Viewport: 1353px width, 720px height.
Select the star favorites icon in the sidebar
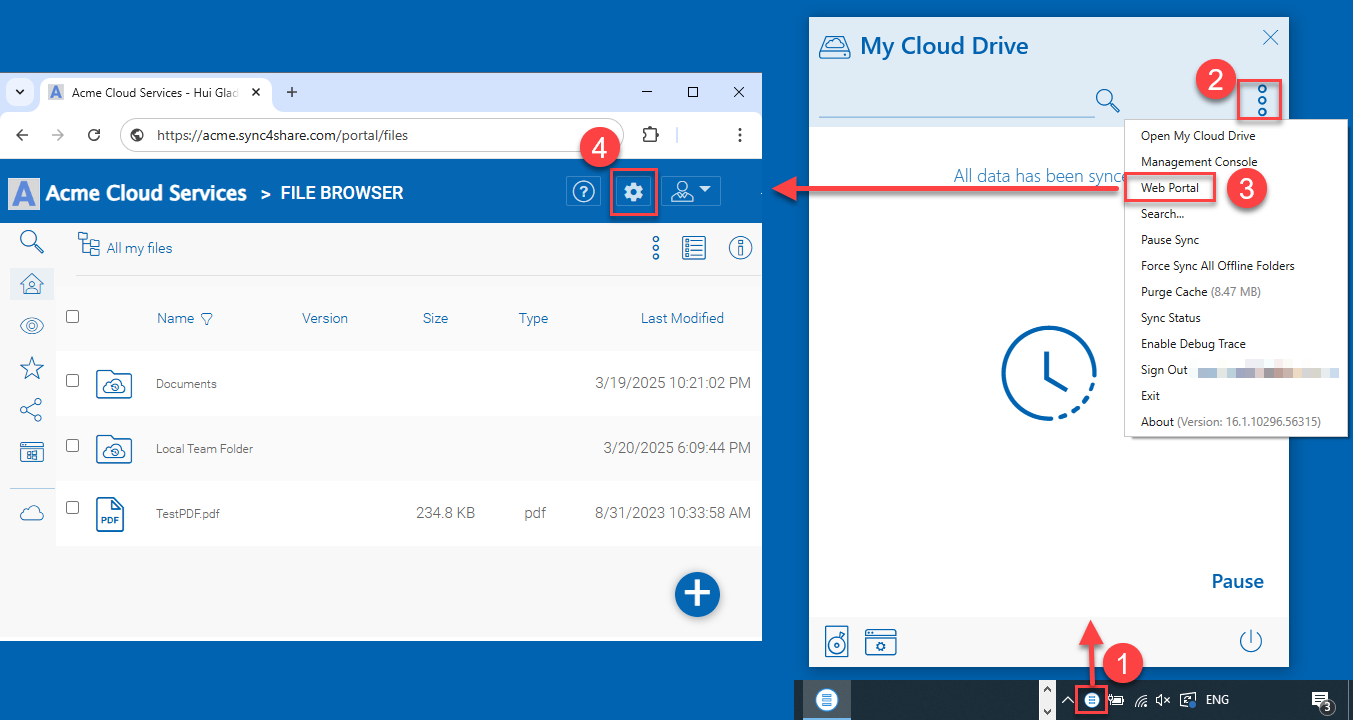point(32,368)
